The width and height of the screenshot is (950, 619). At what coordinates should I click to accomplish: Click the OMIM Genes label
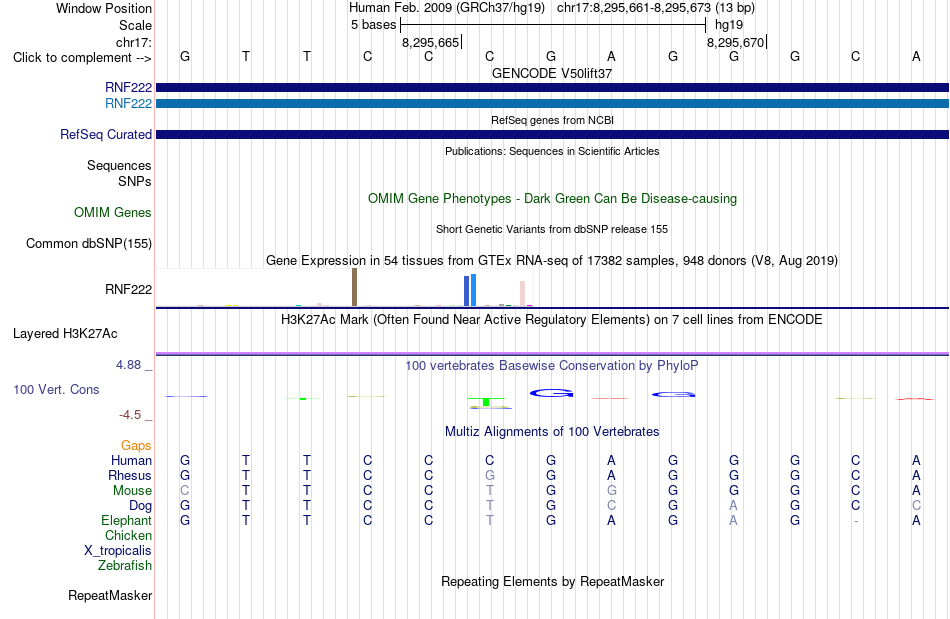click(x=113, y=213)
